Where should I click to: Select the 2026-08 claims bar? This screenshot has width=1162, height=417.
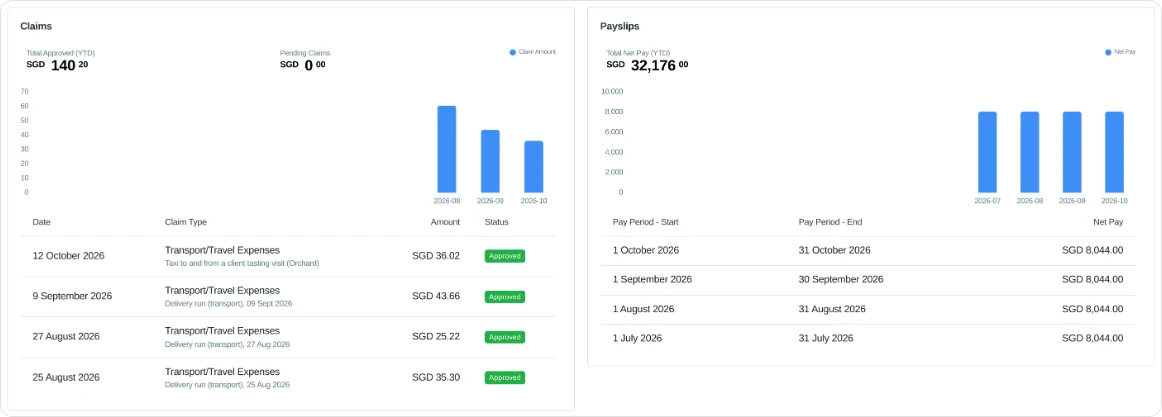[x=447, y=150]
